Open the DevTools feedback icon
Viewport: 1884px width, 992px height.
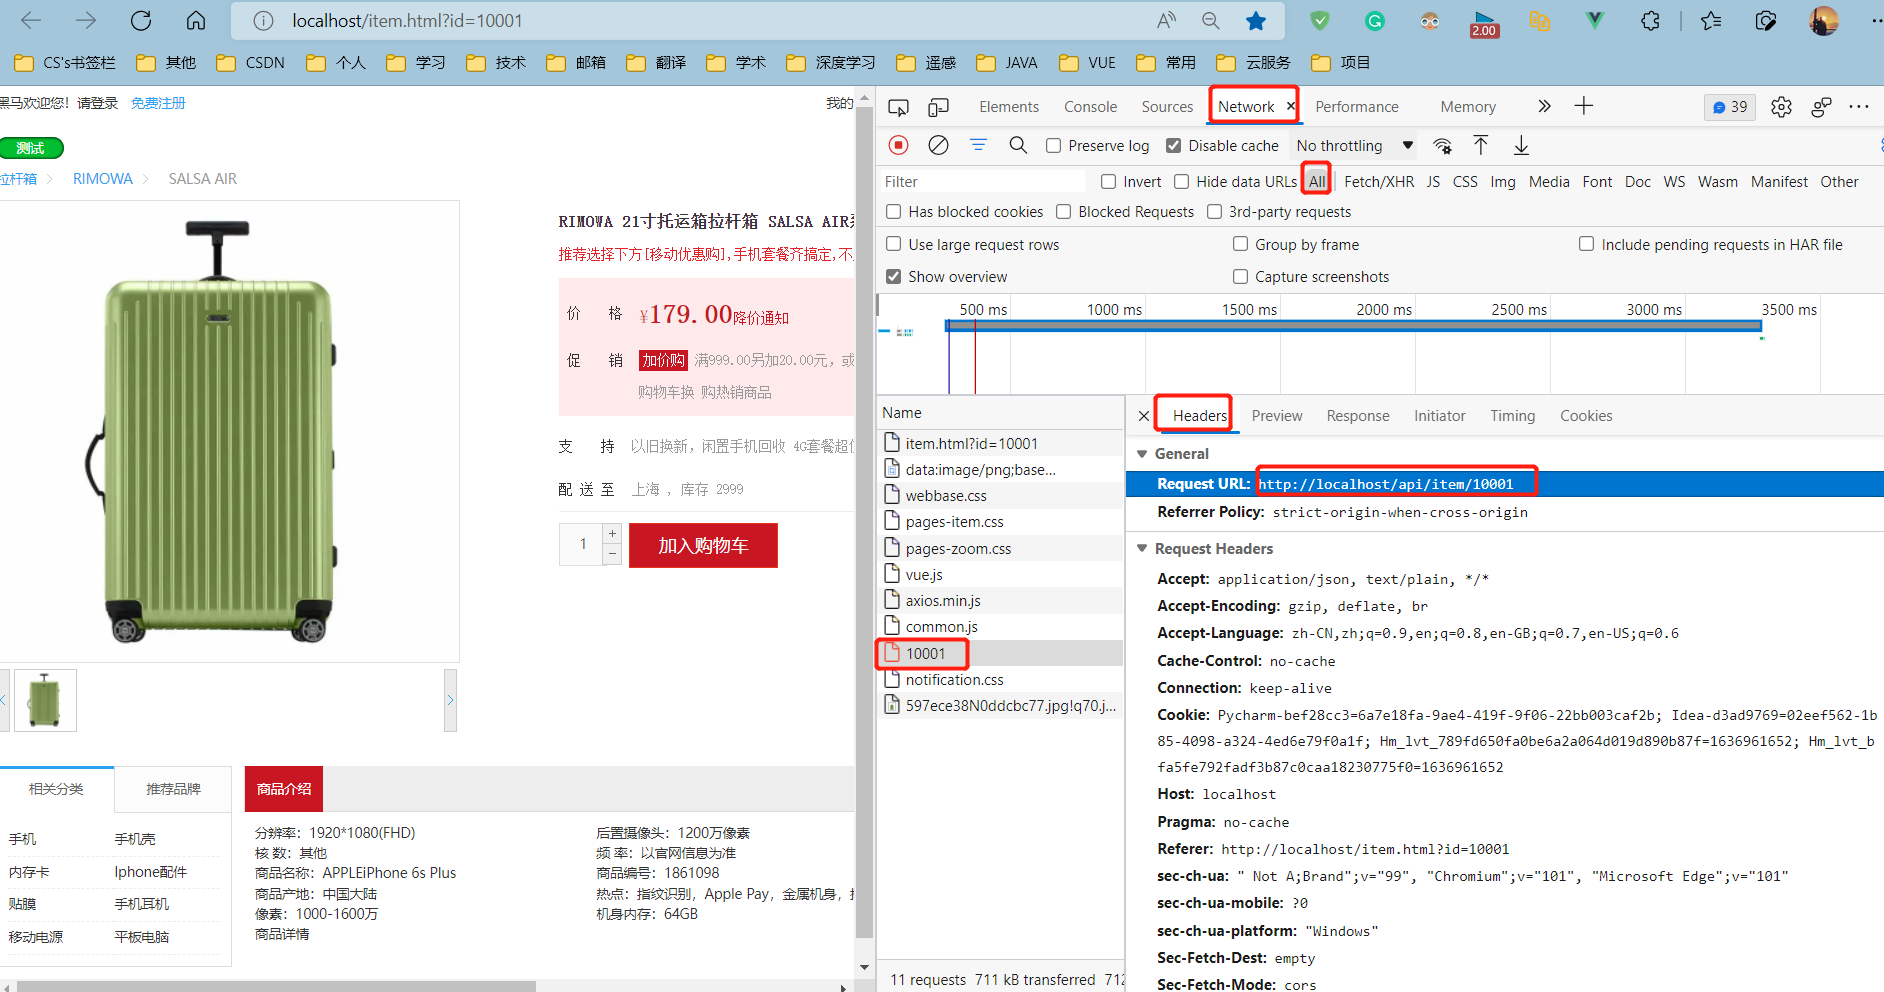point(1821,107)
